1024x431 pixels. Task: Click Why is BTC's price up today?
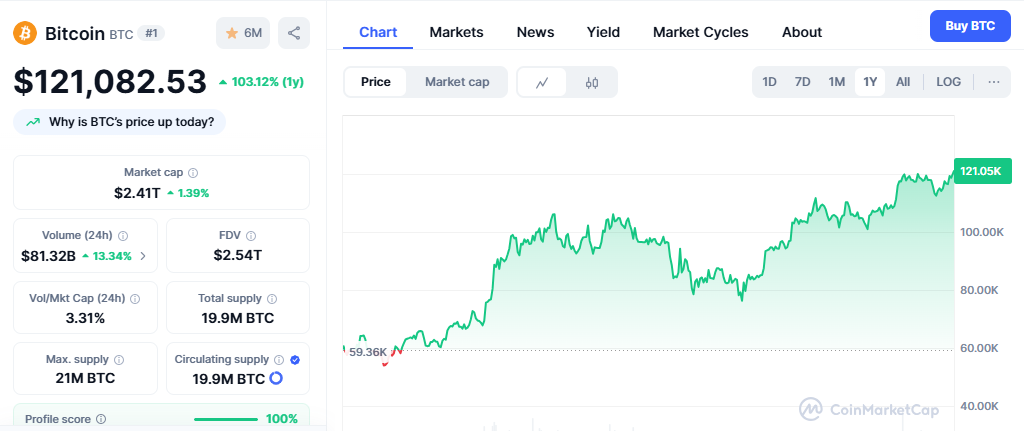click(x=120, y=122)
